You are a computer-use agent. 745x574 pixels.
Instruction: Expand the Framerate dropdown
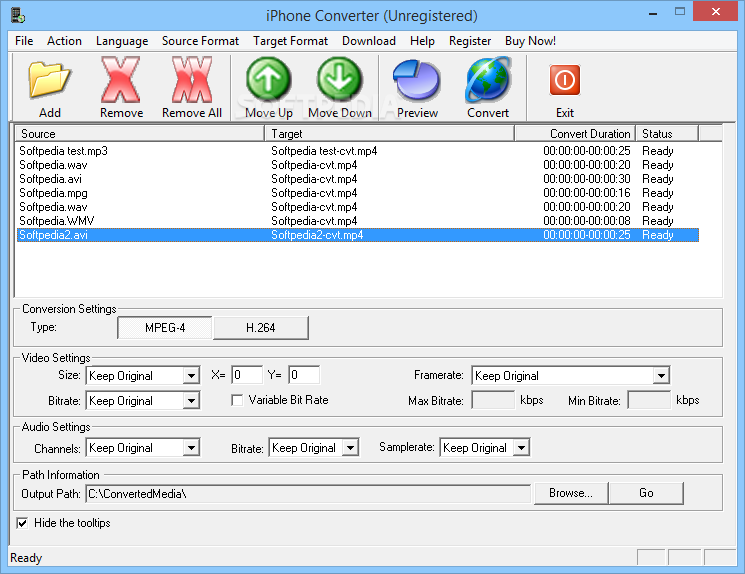point(661,376)
